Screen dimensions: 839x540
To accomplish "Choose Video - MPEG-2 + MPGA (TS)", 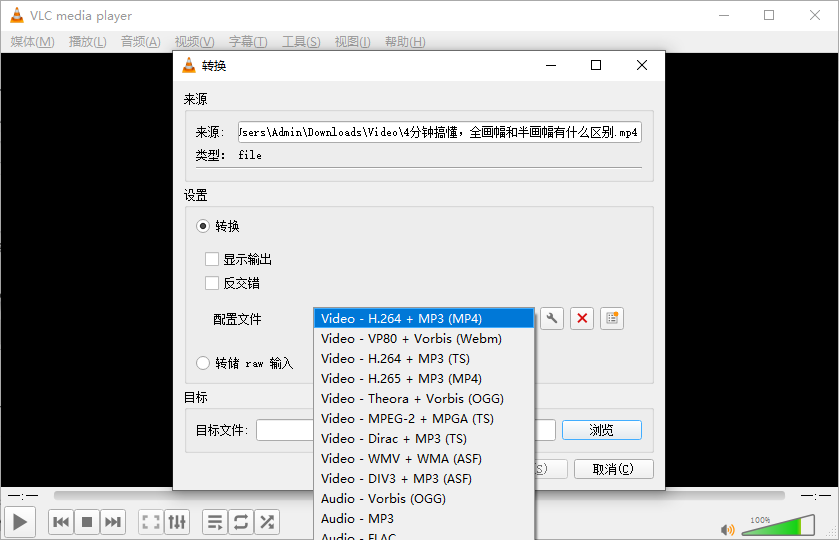I will click(x=424, y=419).
